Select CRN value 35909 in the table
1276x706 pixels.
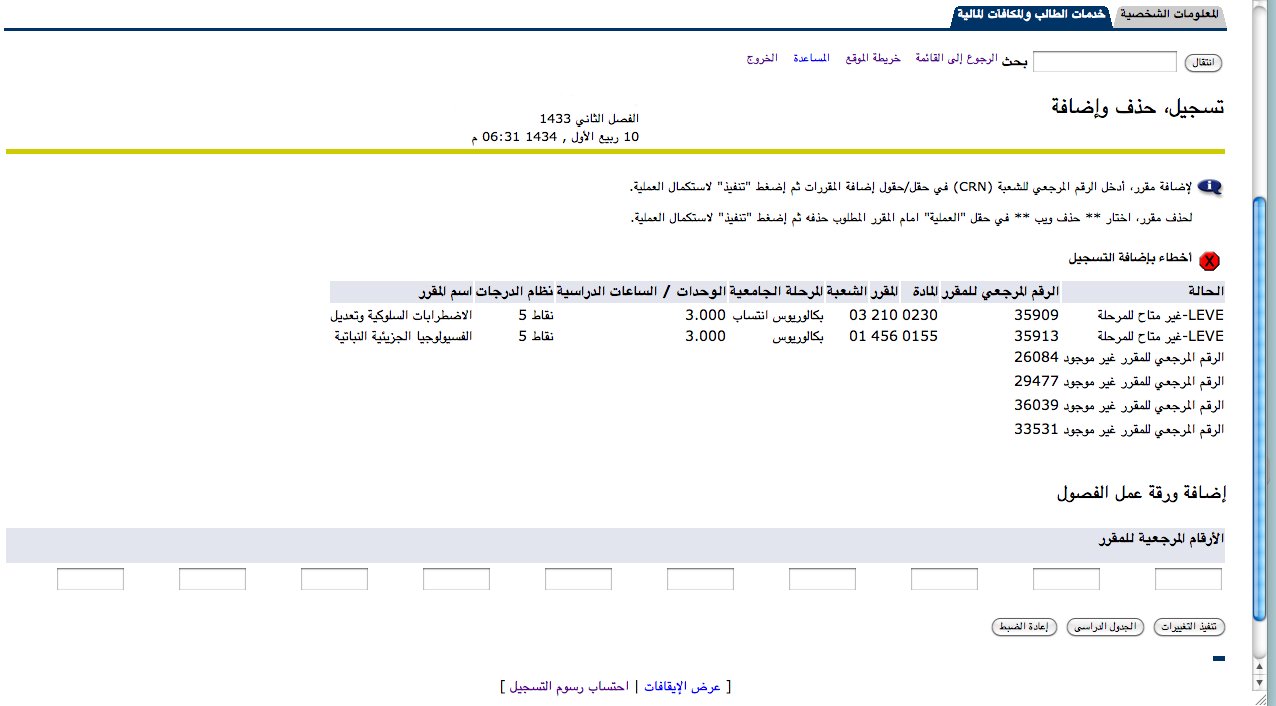[x=1036, y=315]
